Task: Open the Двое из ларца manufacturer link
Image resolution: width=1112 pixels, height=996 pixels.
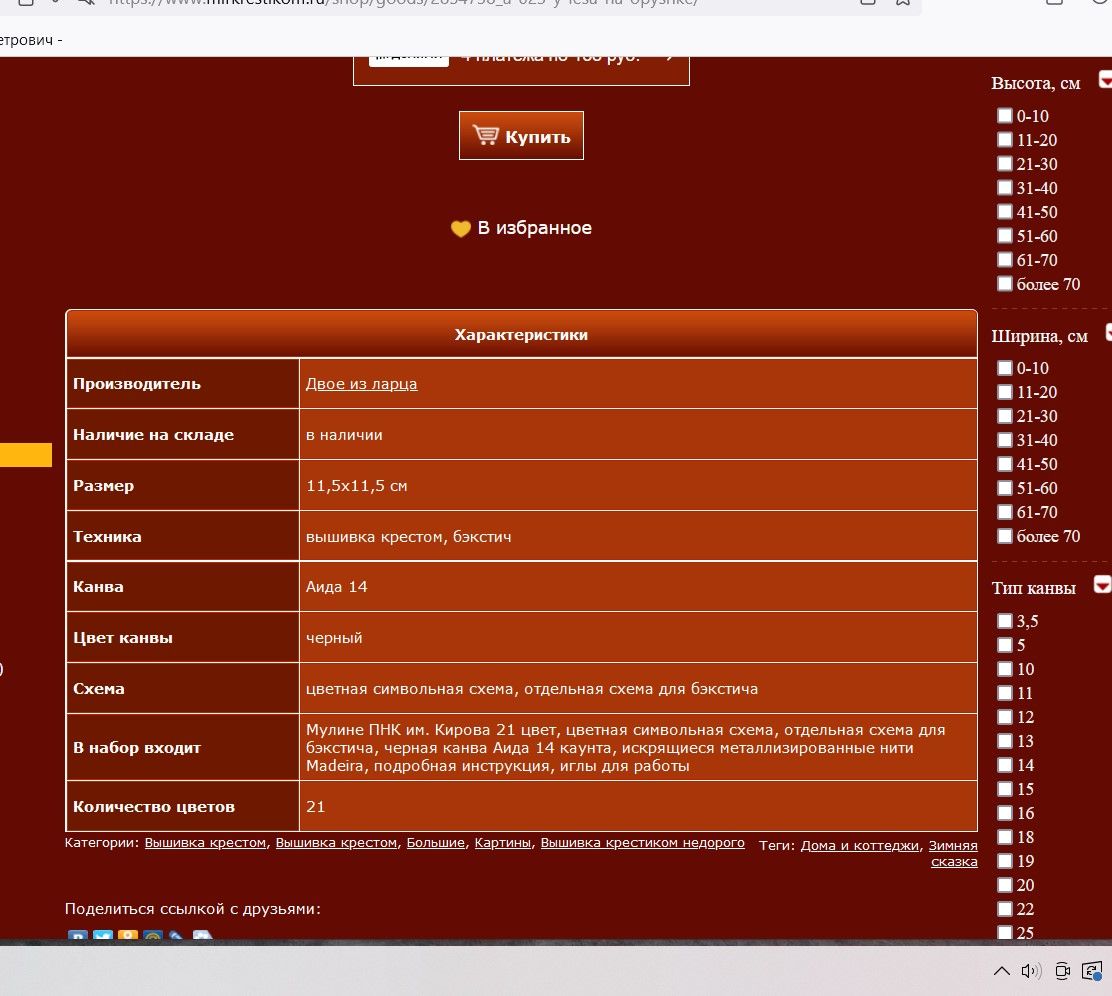Action: (x=361, y=384)
